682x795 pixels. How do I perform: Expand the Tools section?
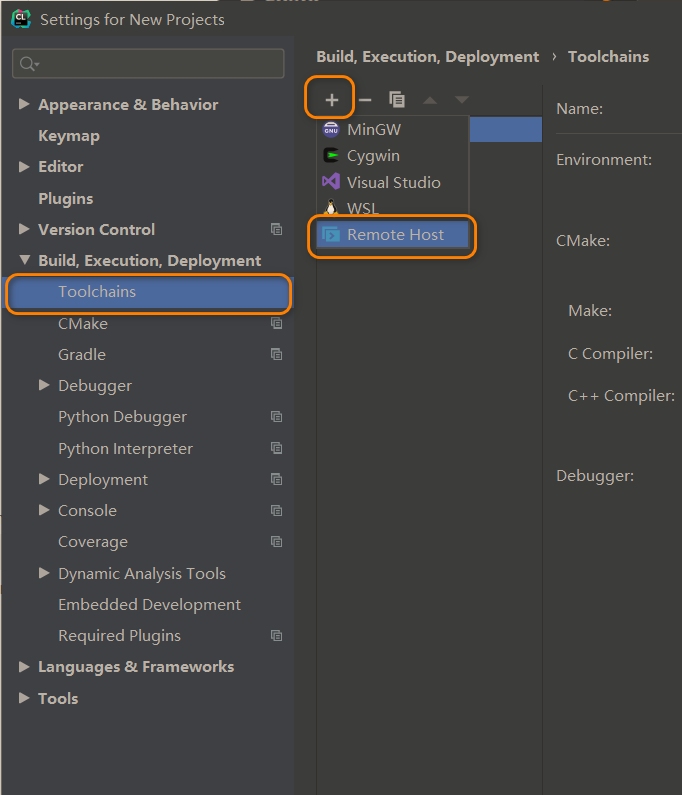tap(24, 698)
